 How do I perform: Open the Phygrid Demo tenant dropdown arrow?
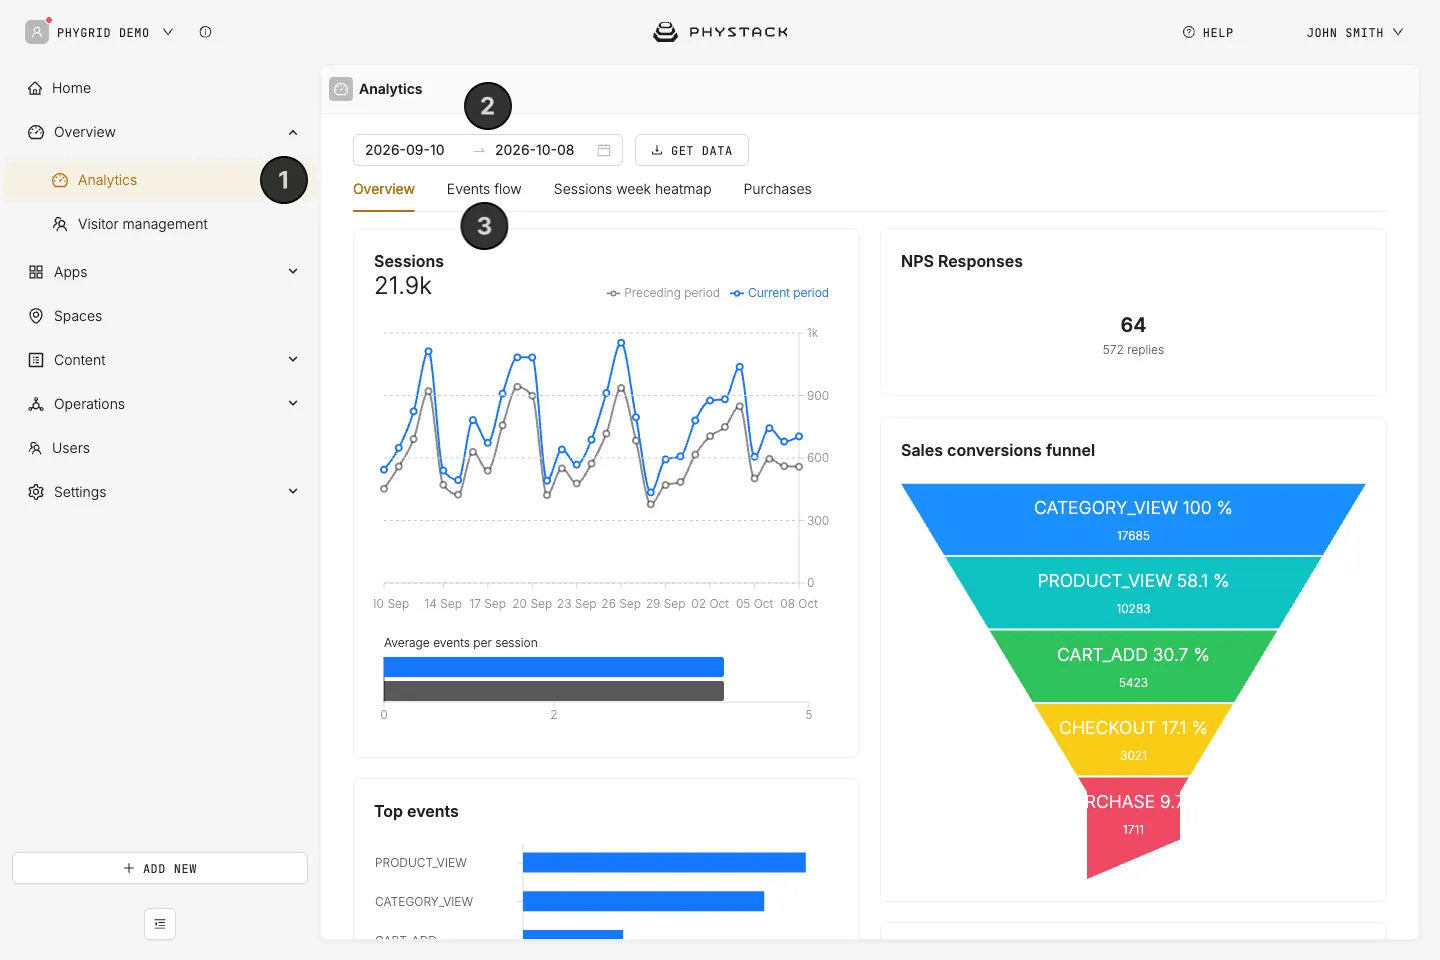tap(168, 32)
